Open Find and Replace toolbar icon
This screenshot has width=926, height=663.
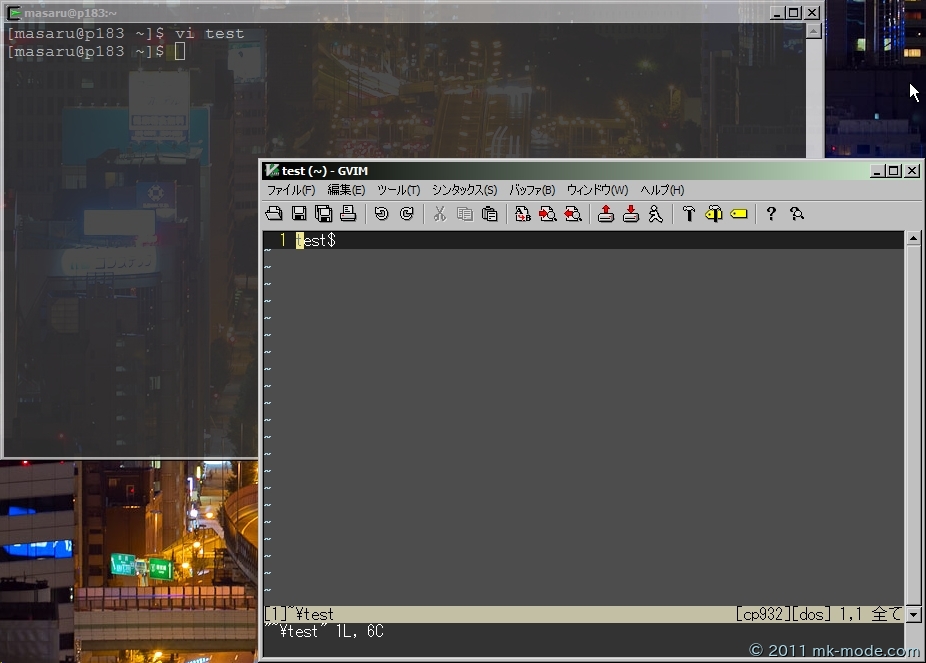point(523,213)
